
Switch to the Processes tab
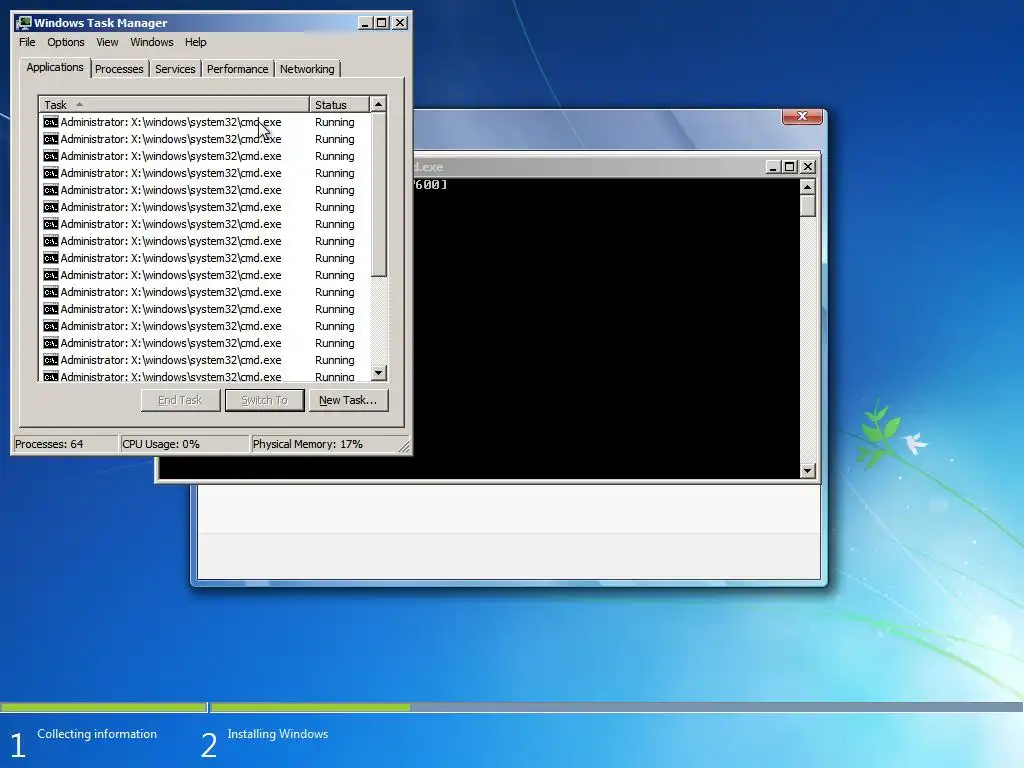tap(119, 69)
